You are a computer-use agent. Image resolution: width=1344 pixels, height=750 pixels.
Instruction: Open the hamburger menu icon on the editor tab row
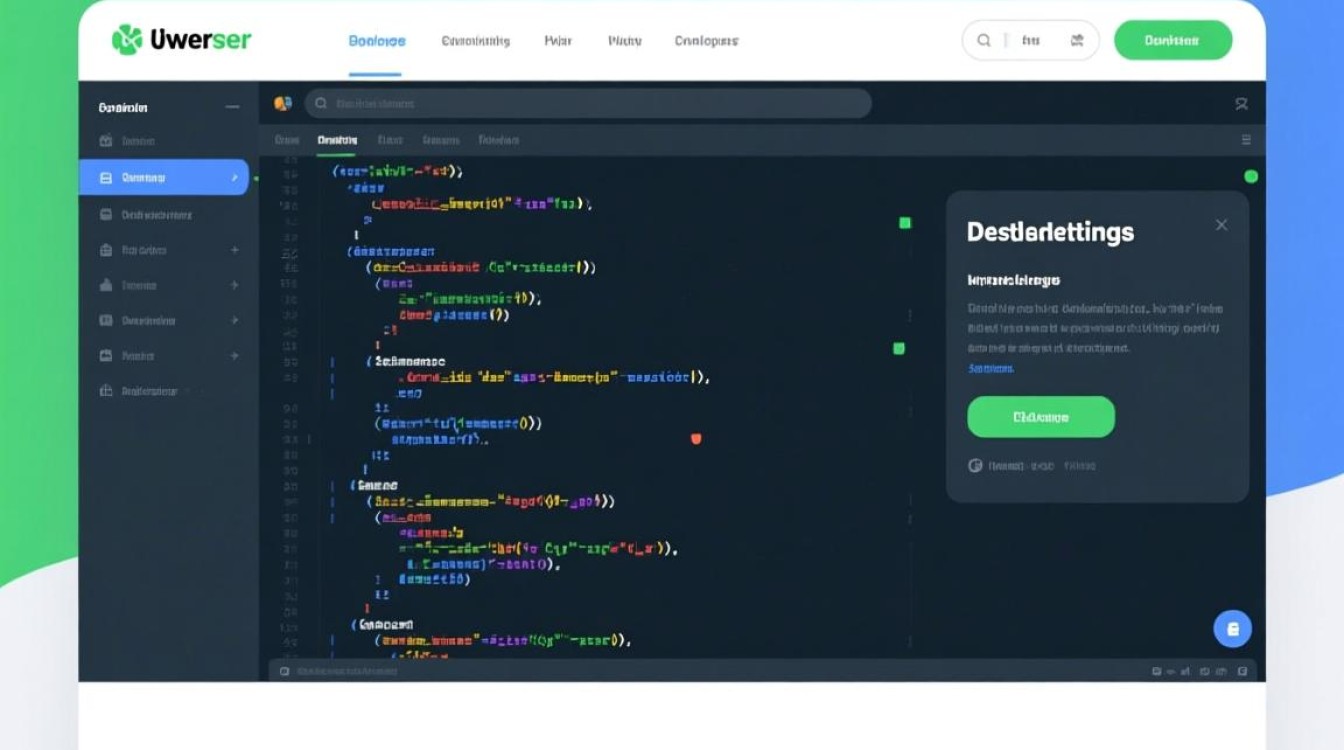tap(1245, 140)
